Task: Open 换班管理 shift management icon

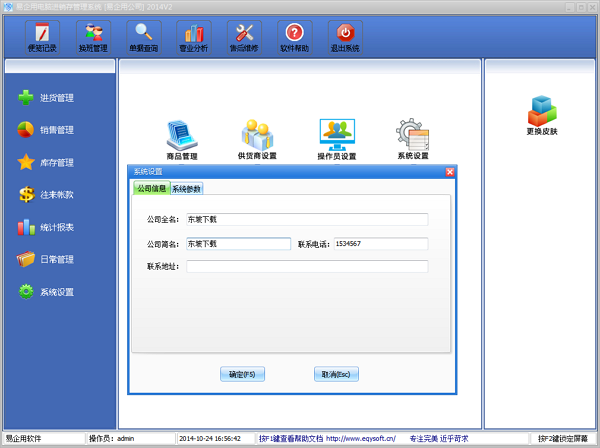Action: [93, 37]
